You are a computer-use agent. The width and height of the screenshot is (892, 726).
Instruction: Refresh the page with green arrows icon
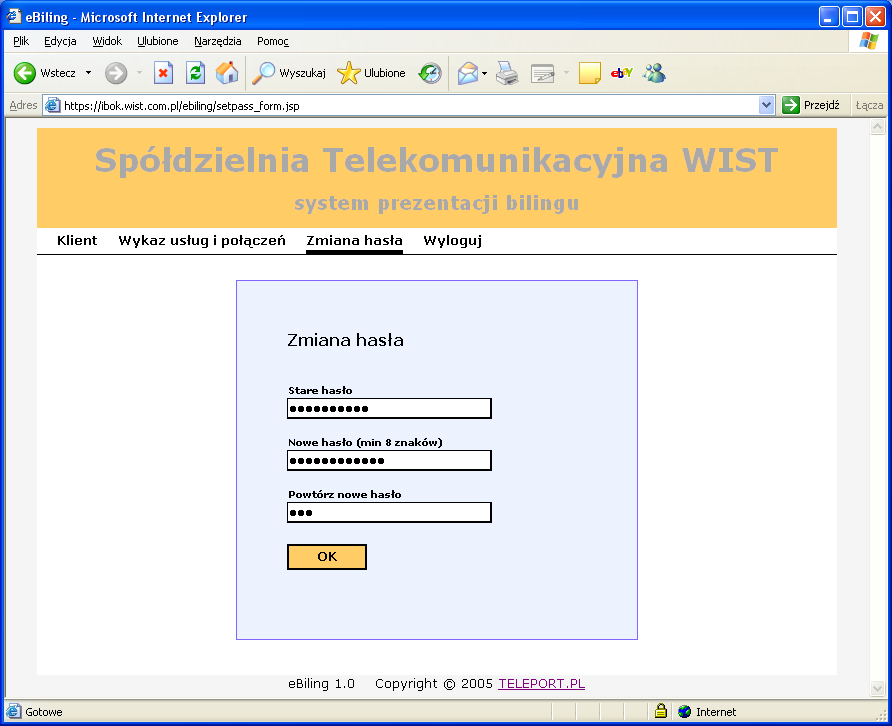pyautogui.click(x=195, y=73)
